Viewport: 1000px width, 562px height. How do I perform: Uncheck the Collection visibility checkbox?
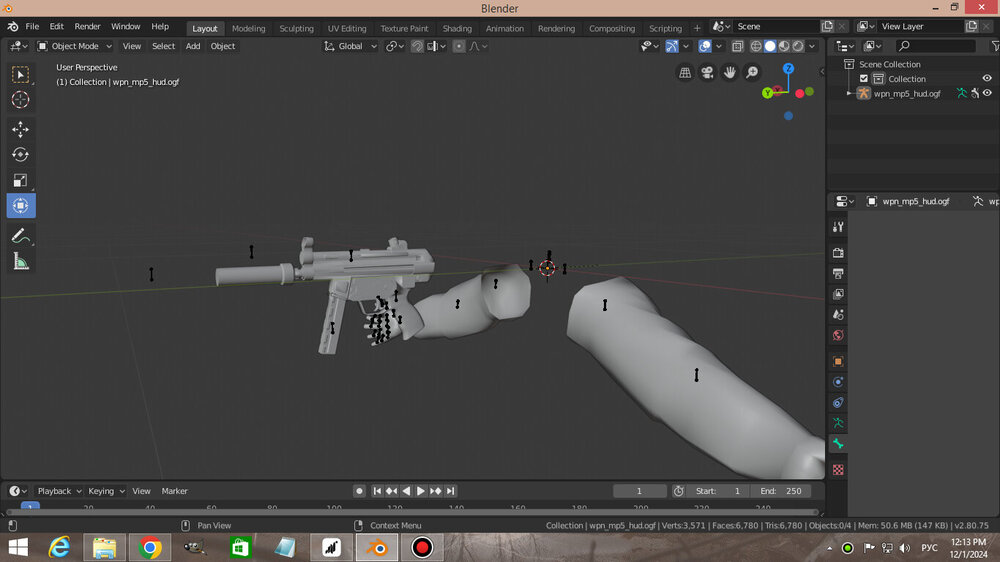click(x=864, y=79)
